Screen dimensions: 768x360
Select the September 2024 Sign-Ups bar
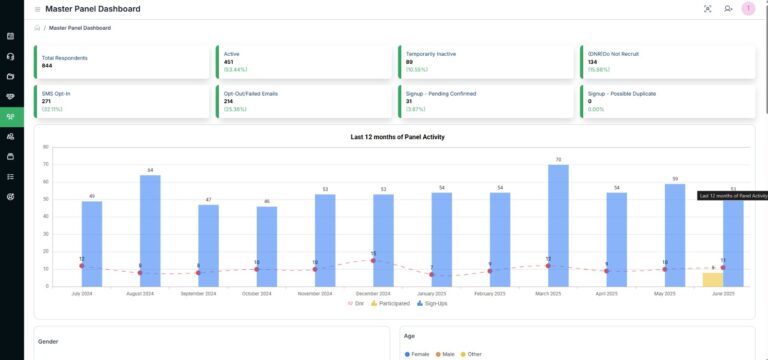209,245
